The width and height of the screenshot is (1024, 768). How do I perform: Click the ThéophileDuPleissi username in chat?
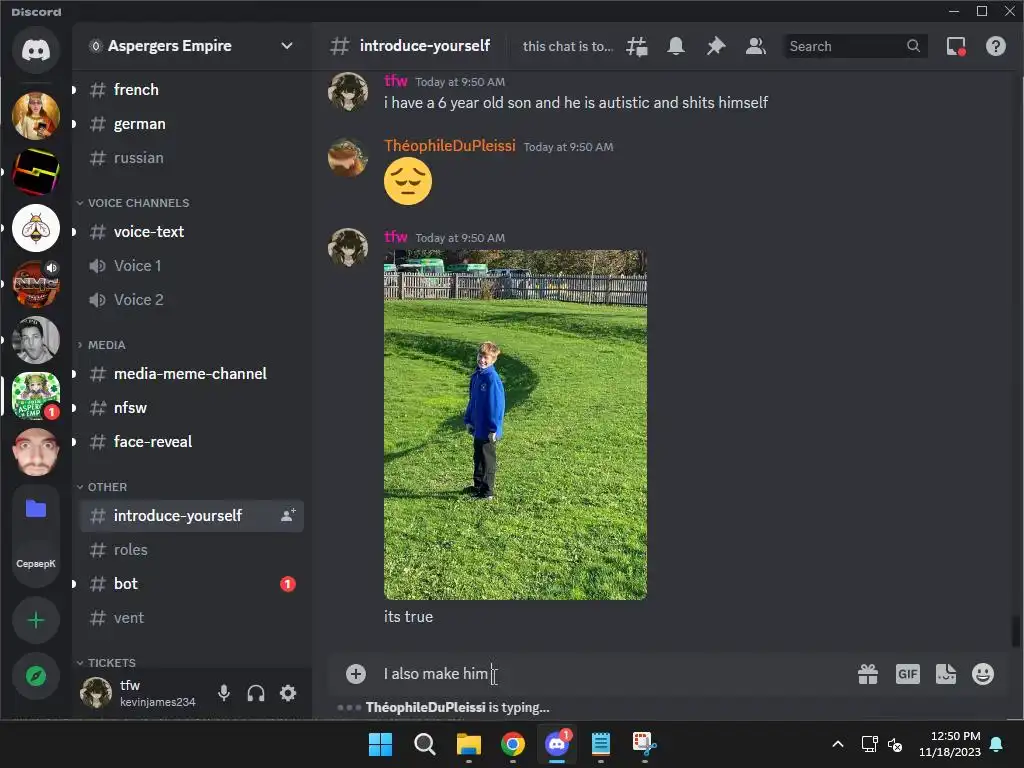click(x=449, y=146)
